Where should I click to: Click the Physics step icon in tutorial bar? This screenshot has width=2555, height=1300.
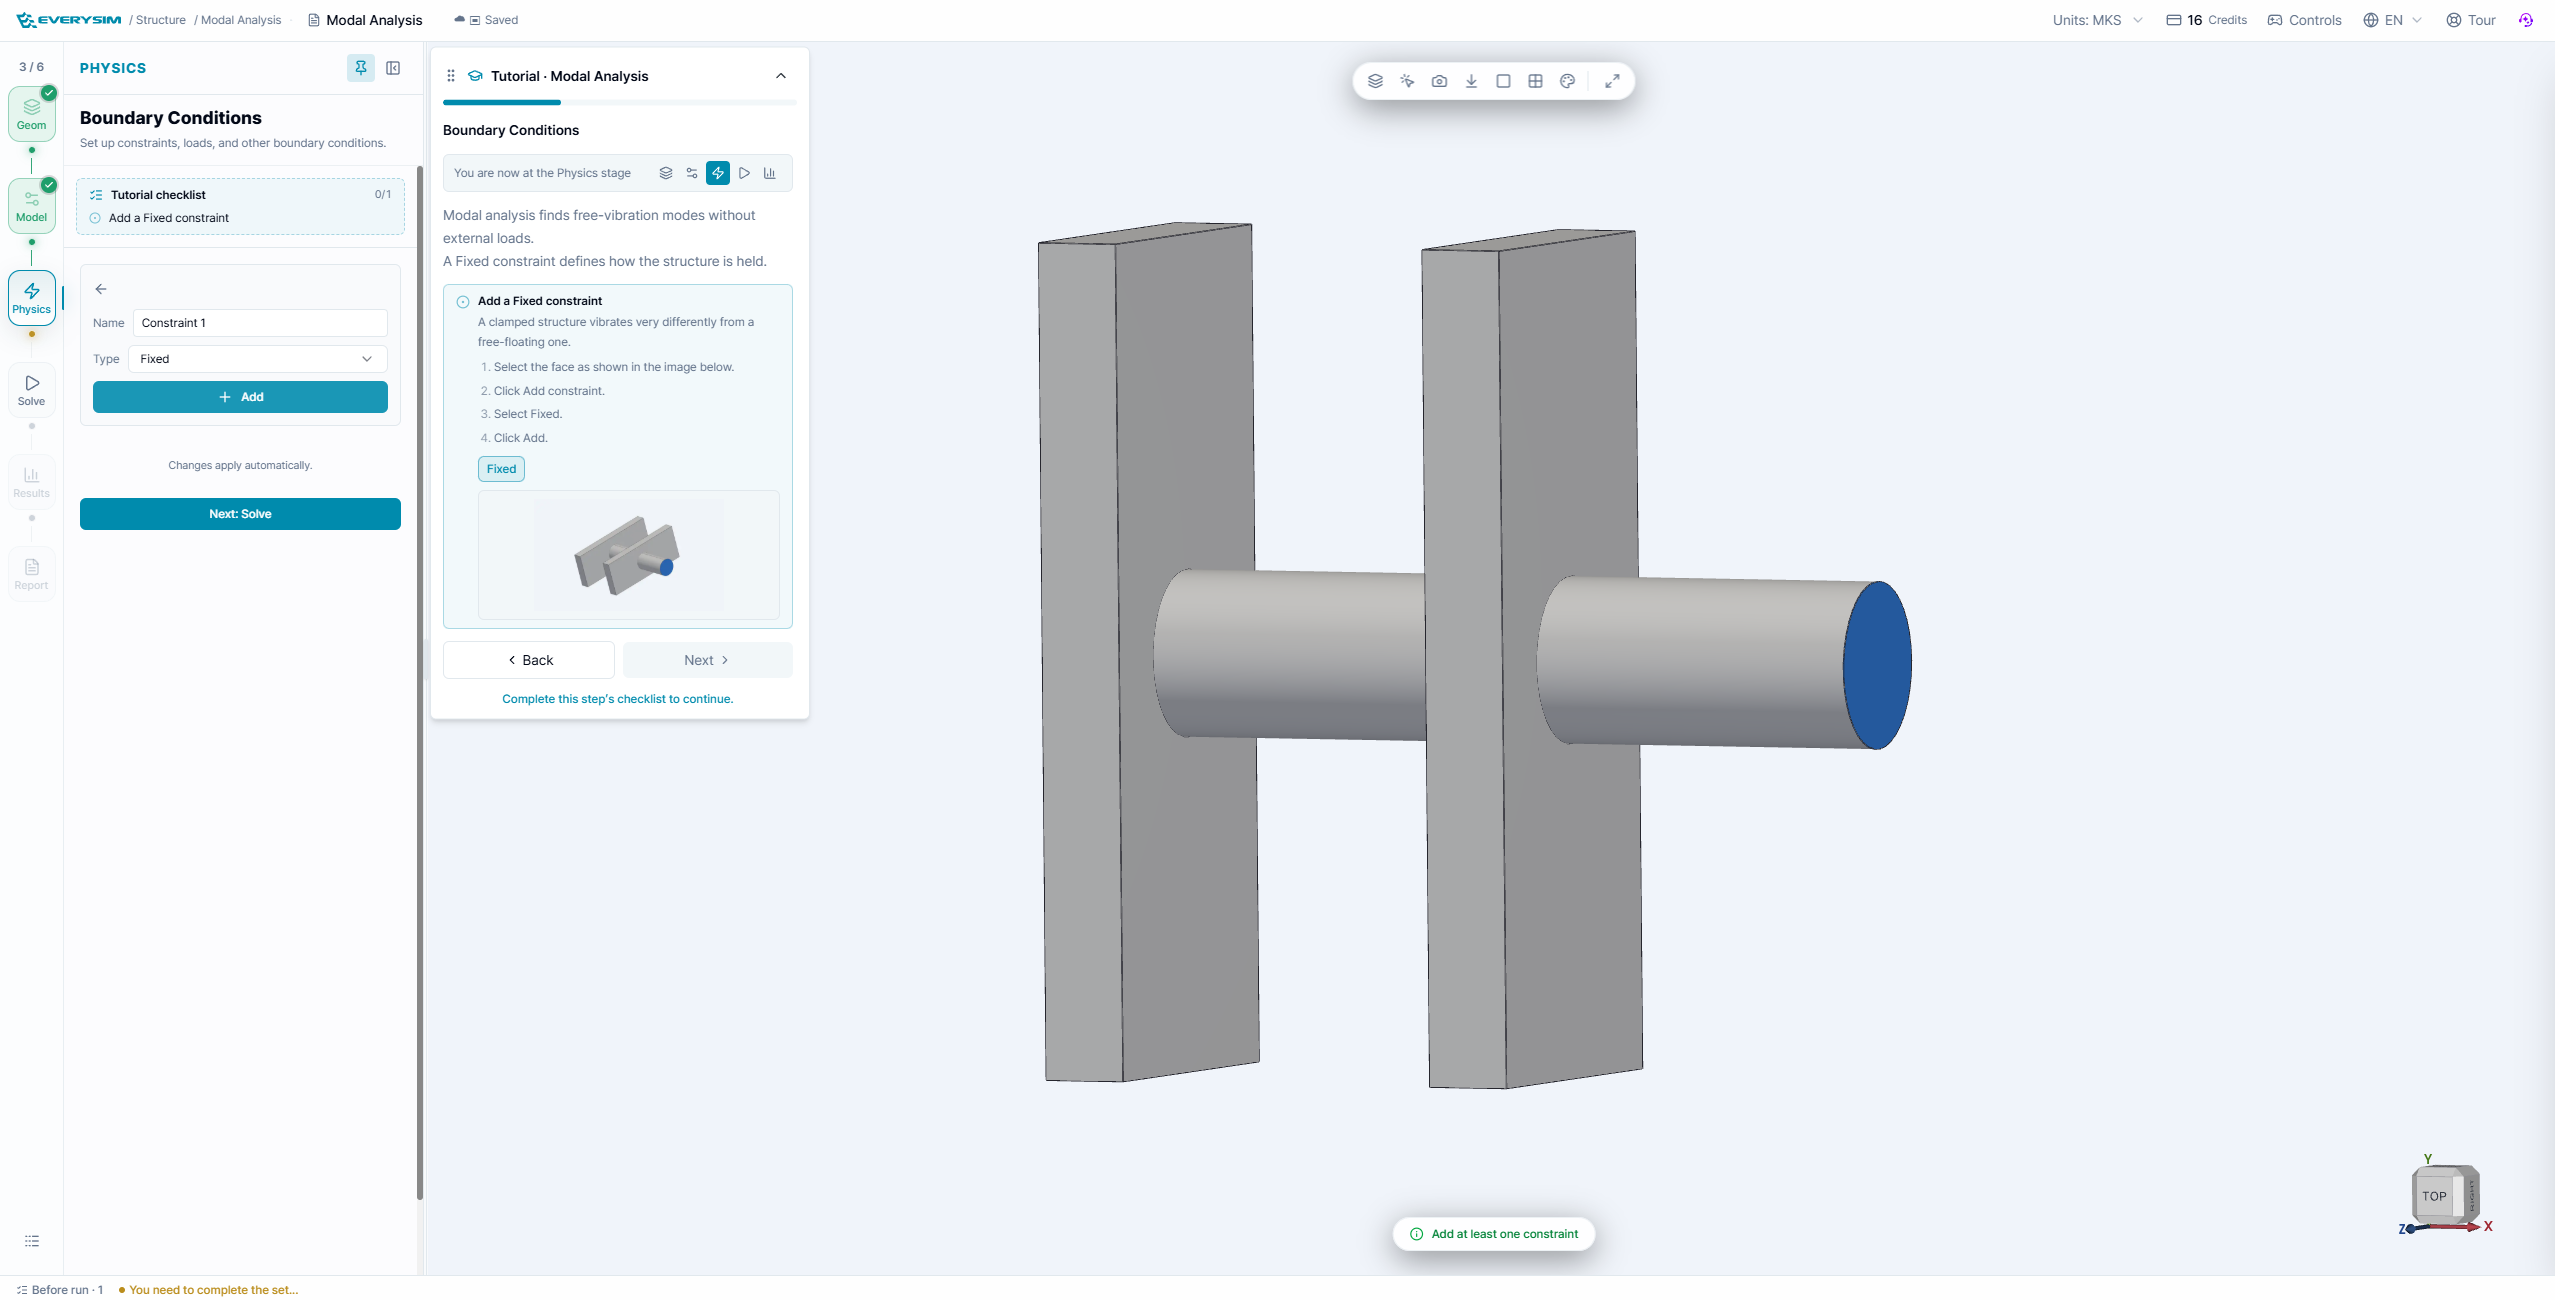pos(718,173)
